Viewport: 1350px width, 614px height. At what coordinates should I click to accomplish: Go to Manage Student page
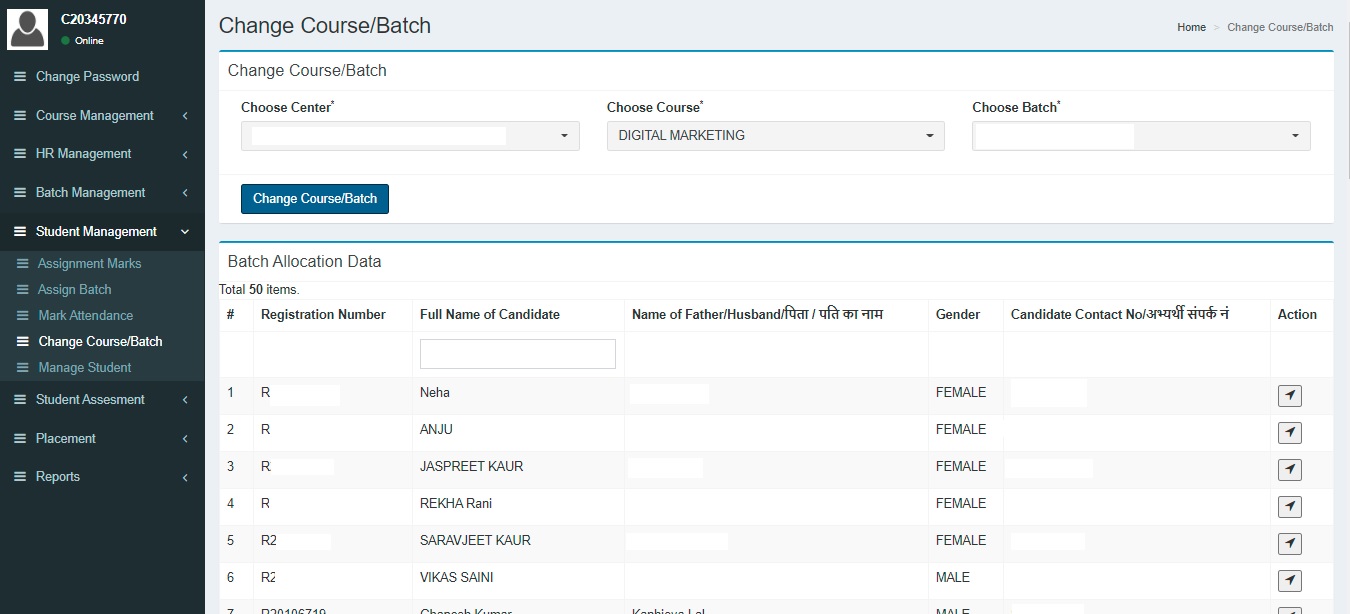(84, 368)
